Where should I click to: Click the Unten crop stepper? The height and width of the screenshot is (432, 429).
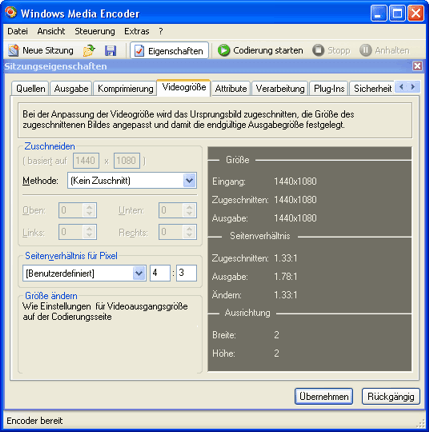[178, 210]
